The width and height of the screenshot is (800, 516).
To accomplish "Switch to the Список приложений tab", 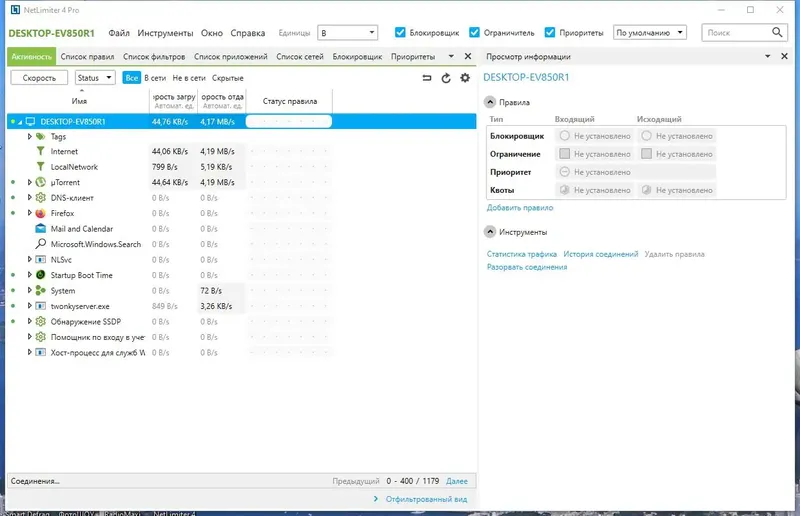I will click(231, 57).
